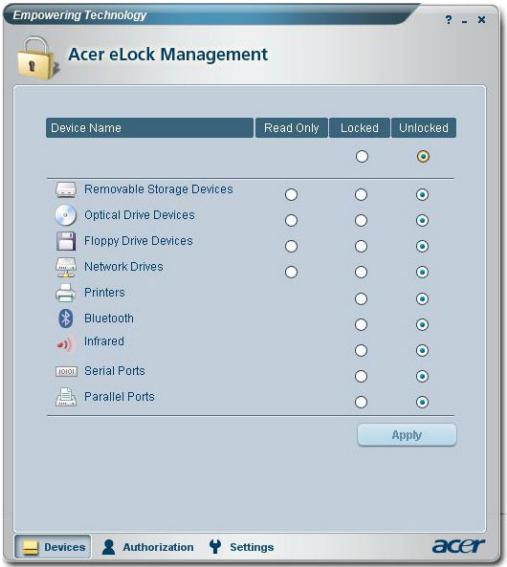Set Floppy Drive Devices to Unlocked
The width and height of the screenshot is (507, 567).
tap(422, 246)
